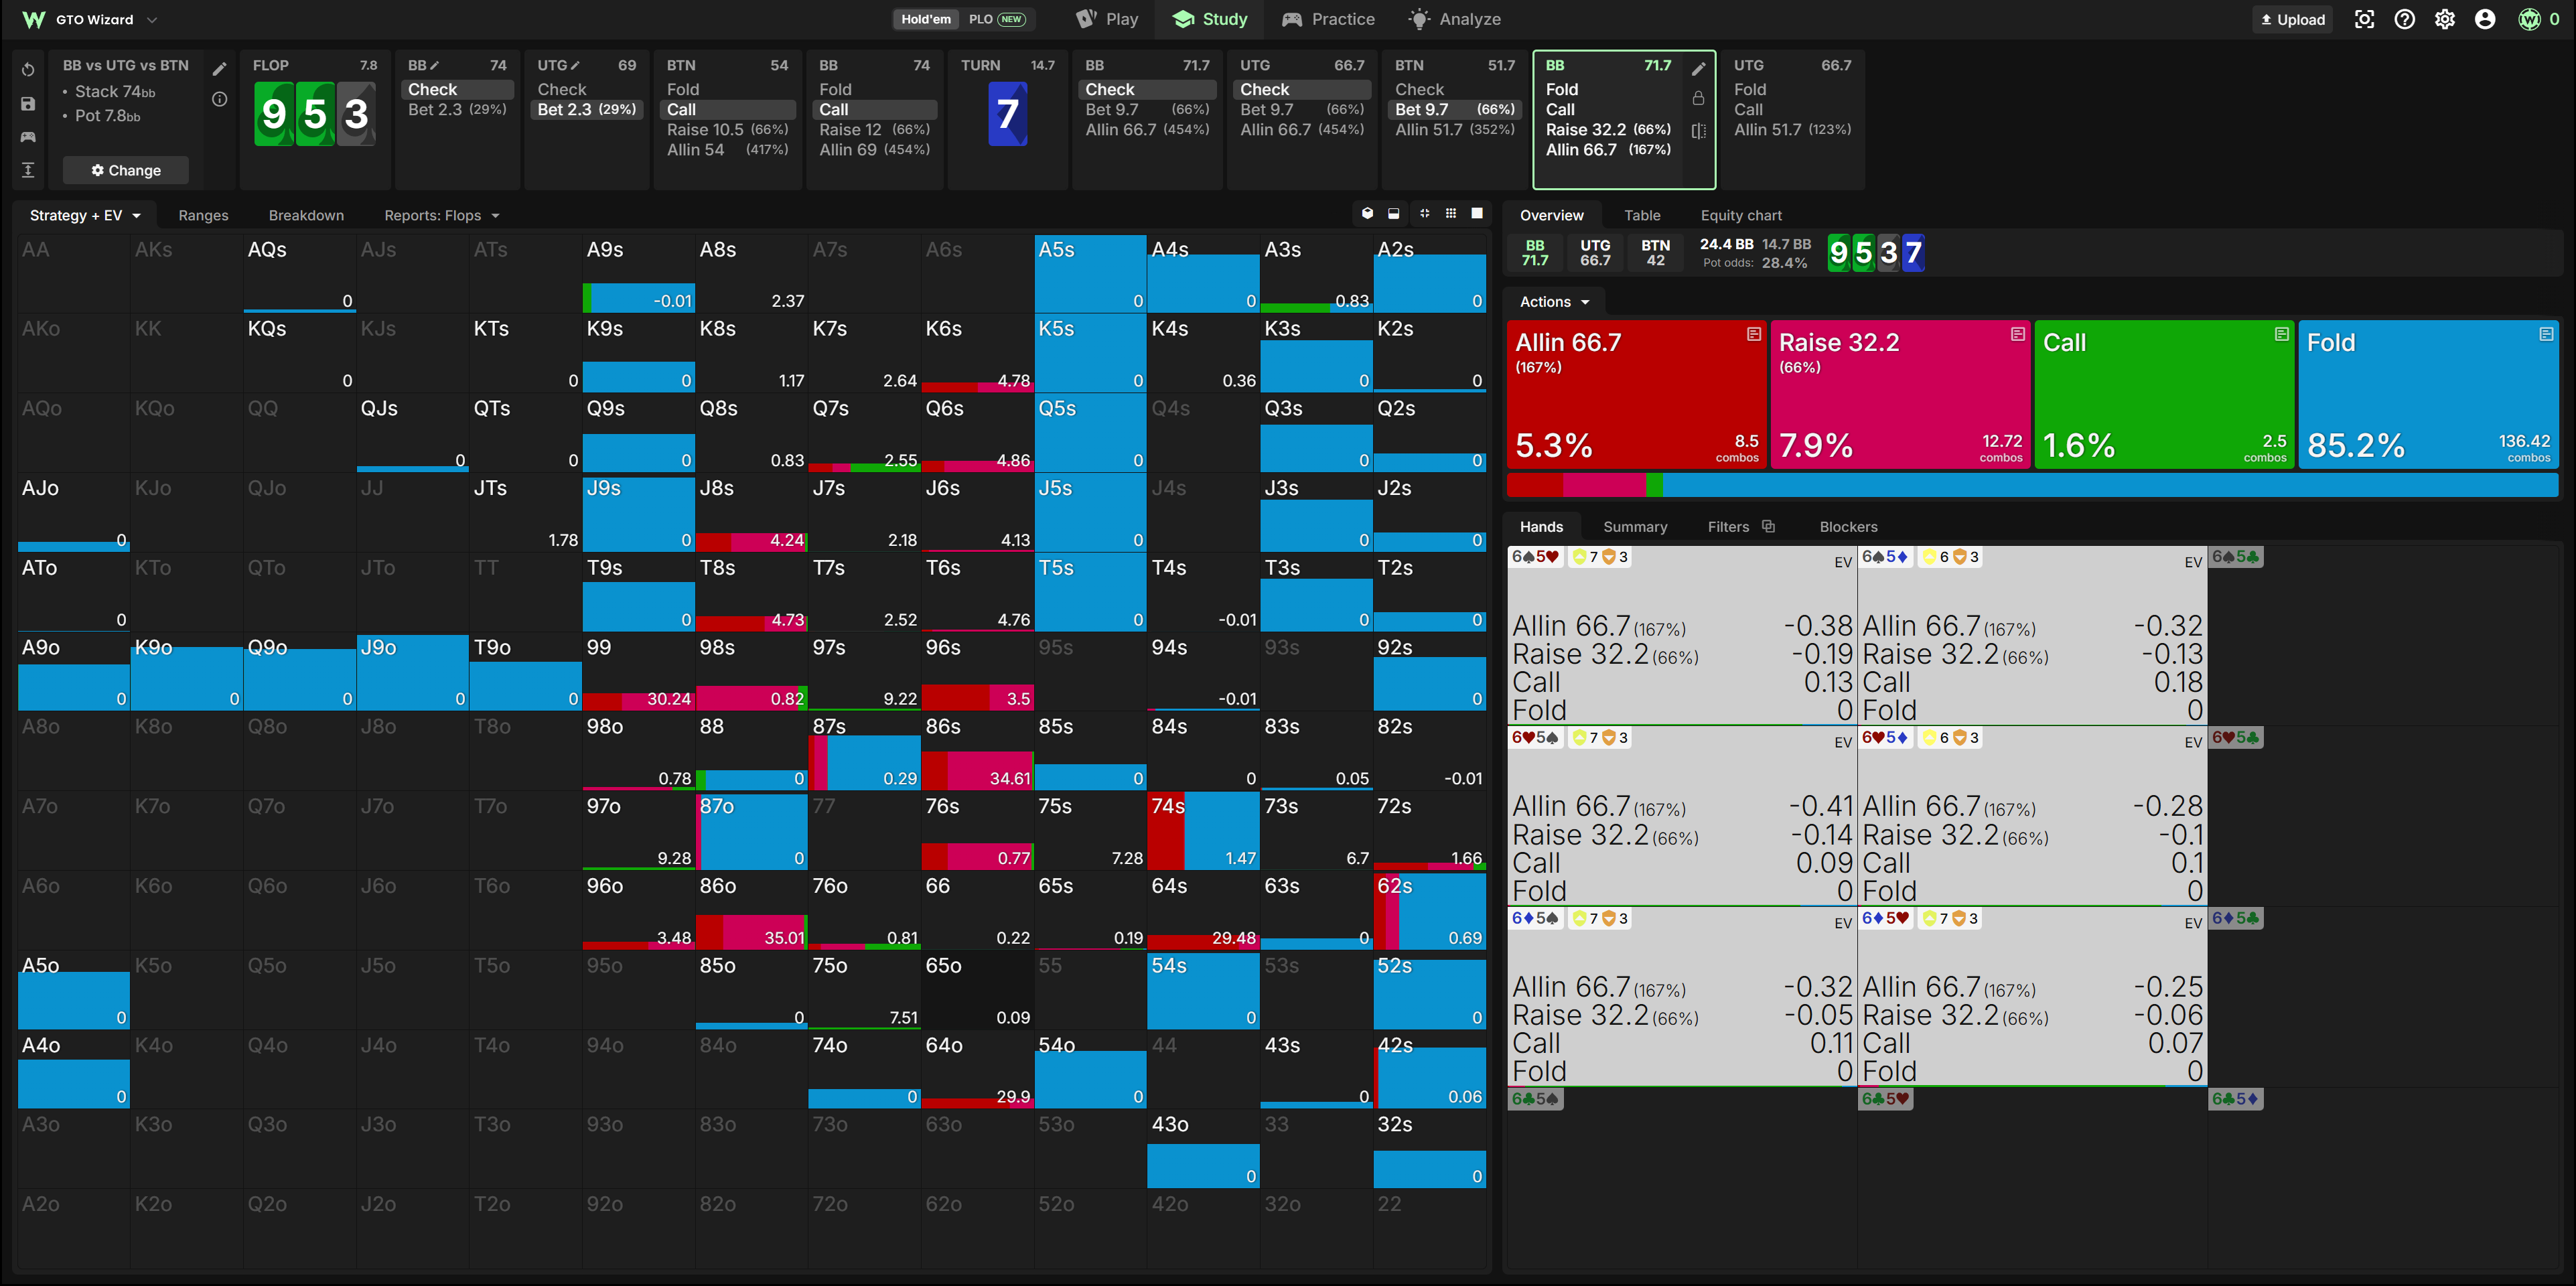2576x1286 pixels.
Task: Click the copy icon next to Filters tab
Action: pyautogui.click(x=1768, y=527)
